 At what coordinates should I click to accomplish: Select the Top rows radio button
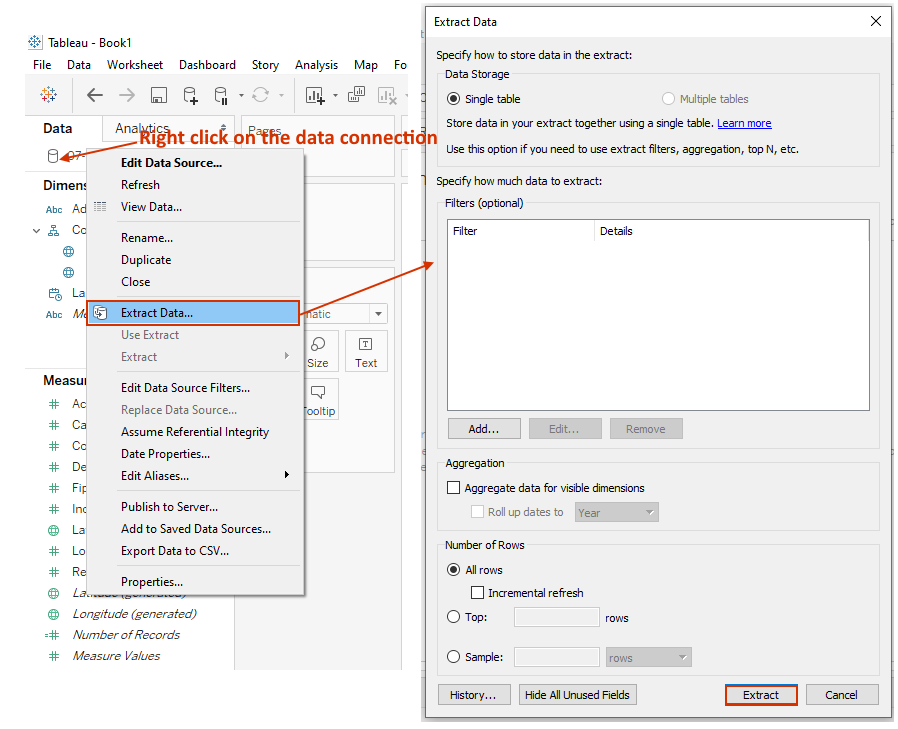tap(453, 617)
